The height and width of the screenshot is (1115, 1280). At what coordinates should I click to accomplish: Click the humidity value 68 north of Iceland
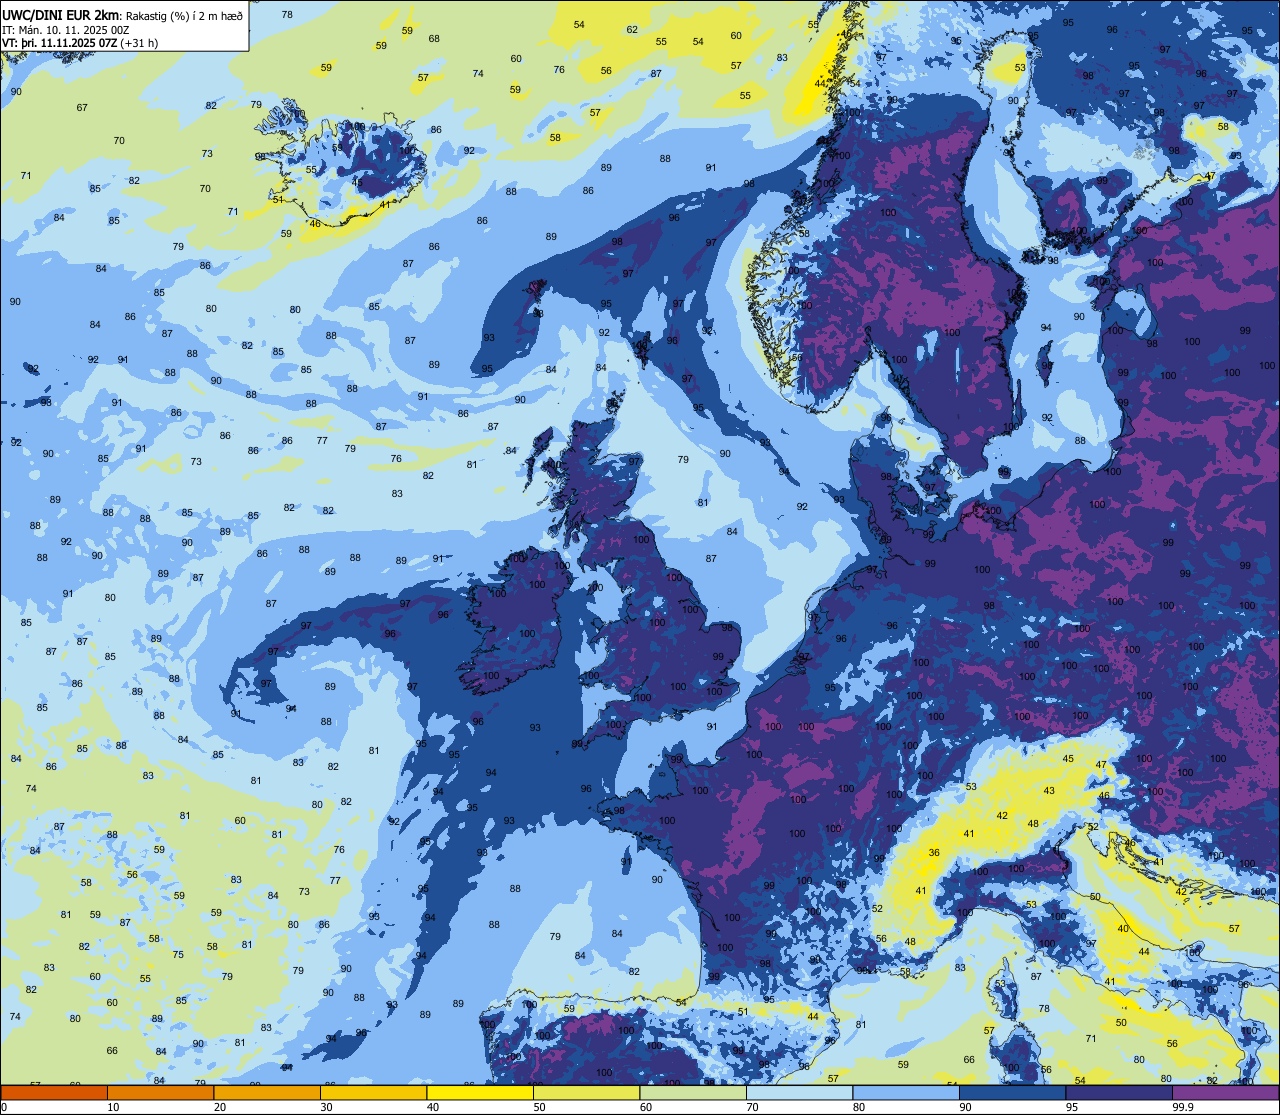click(x=434, y=39)
